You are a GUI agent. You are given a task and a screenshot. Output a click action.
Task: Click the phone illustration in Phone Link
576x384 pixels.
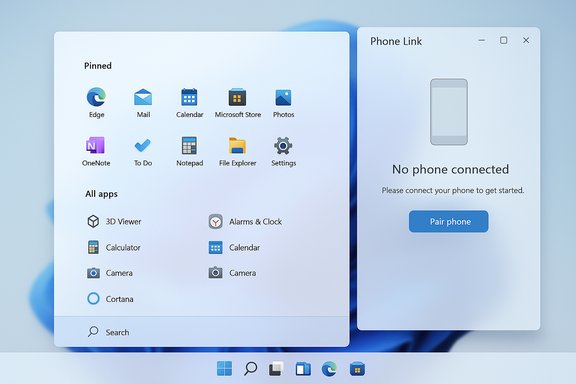[449, 112]
